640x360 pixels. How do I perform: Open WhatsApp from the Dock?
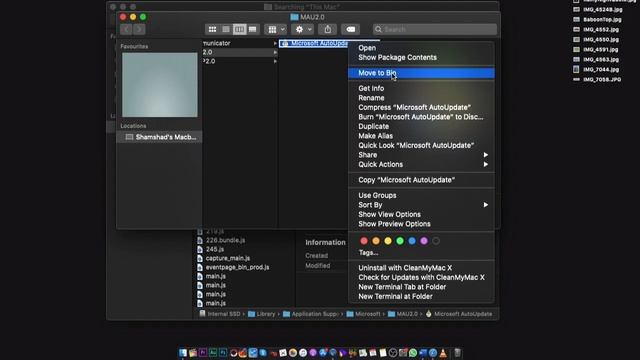pyautogui.click(x=413, y=353)
